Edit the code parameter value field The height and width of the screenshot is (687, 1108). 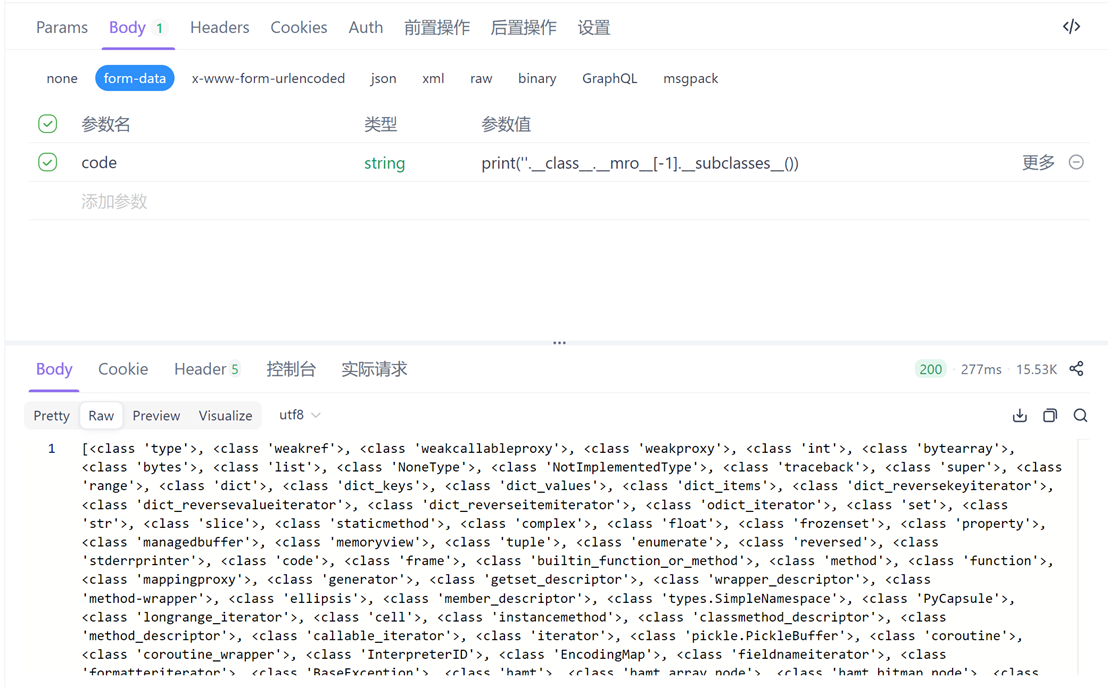tap(640, 163)
